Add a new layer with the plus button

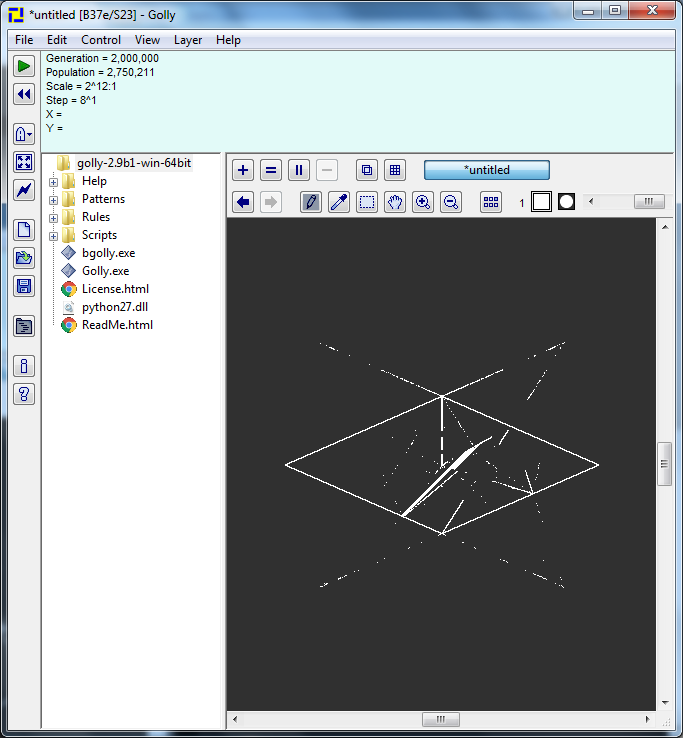click(x=243, y=170)
